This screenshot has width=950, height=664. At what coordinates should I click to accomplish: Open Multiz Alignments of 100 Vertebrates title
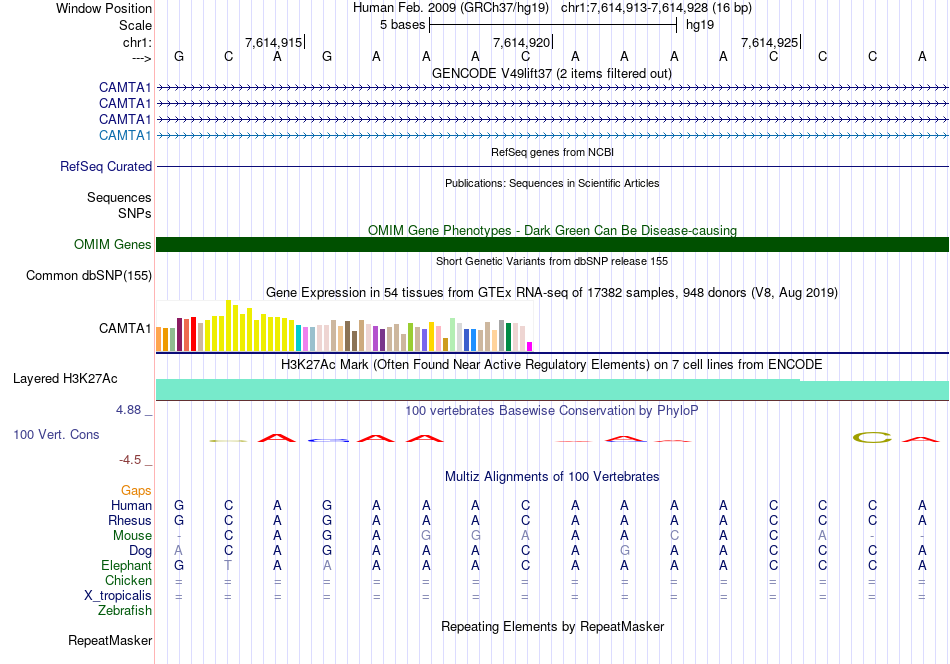coord(552,477)
